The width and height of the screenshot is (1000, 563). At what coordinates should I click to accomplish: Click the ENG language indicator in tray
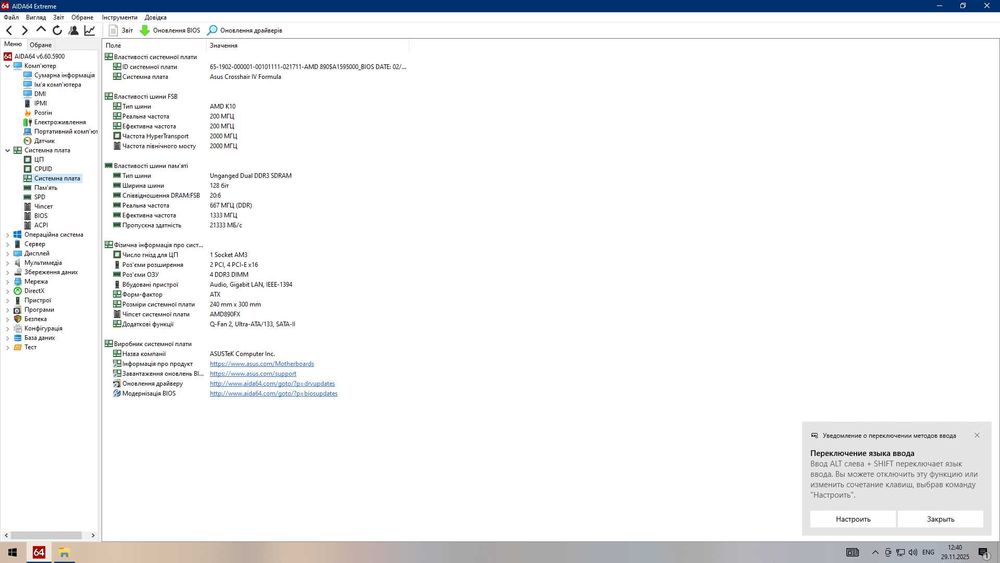(x=928, y=552)
